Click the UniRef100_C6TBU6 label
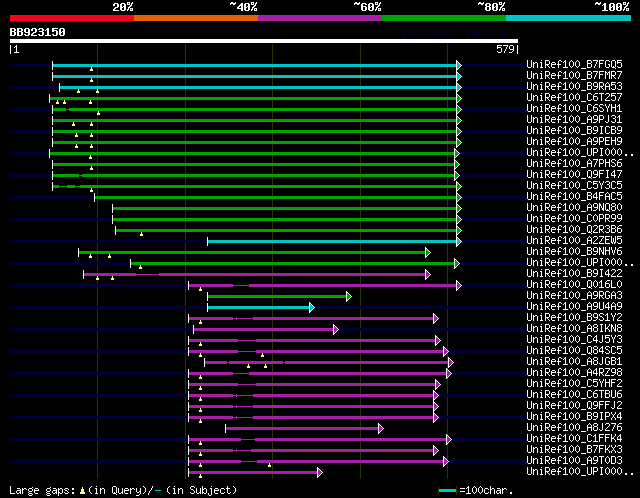The image size is (640, 498). pyautogui.click(x=574, y=395)
